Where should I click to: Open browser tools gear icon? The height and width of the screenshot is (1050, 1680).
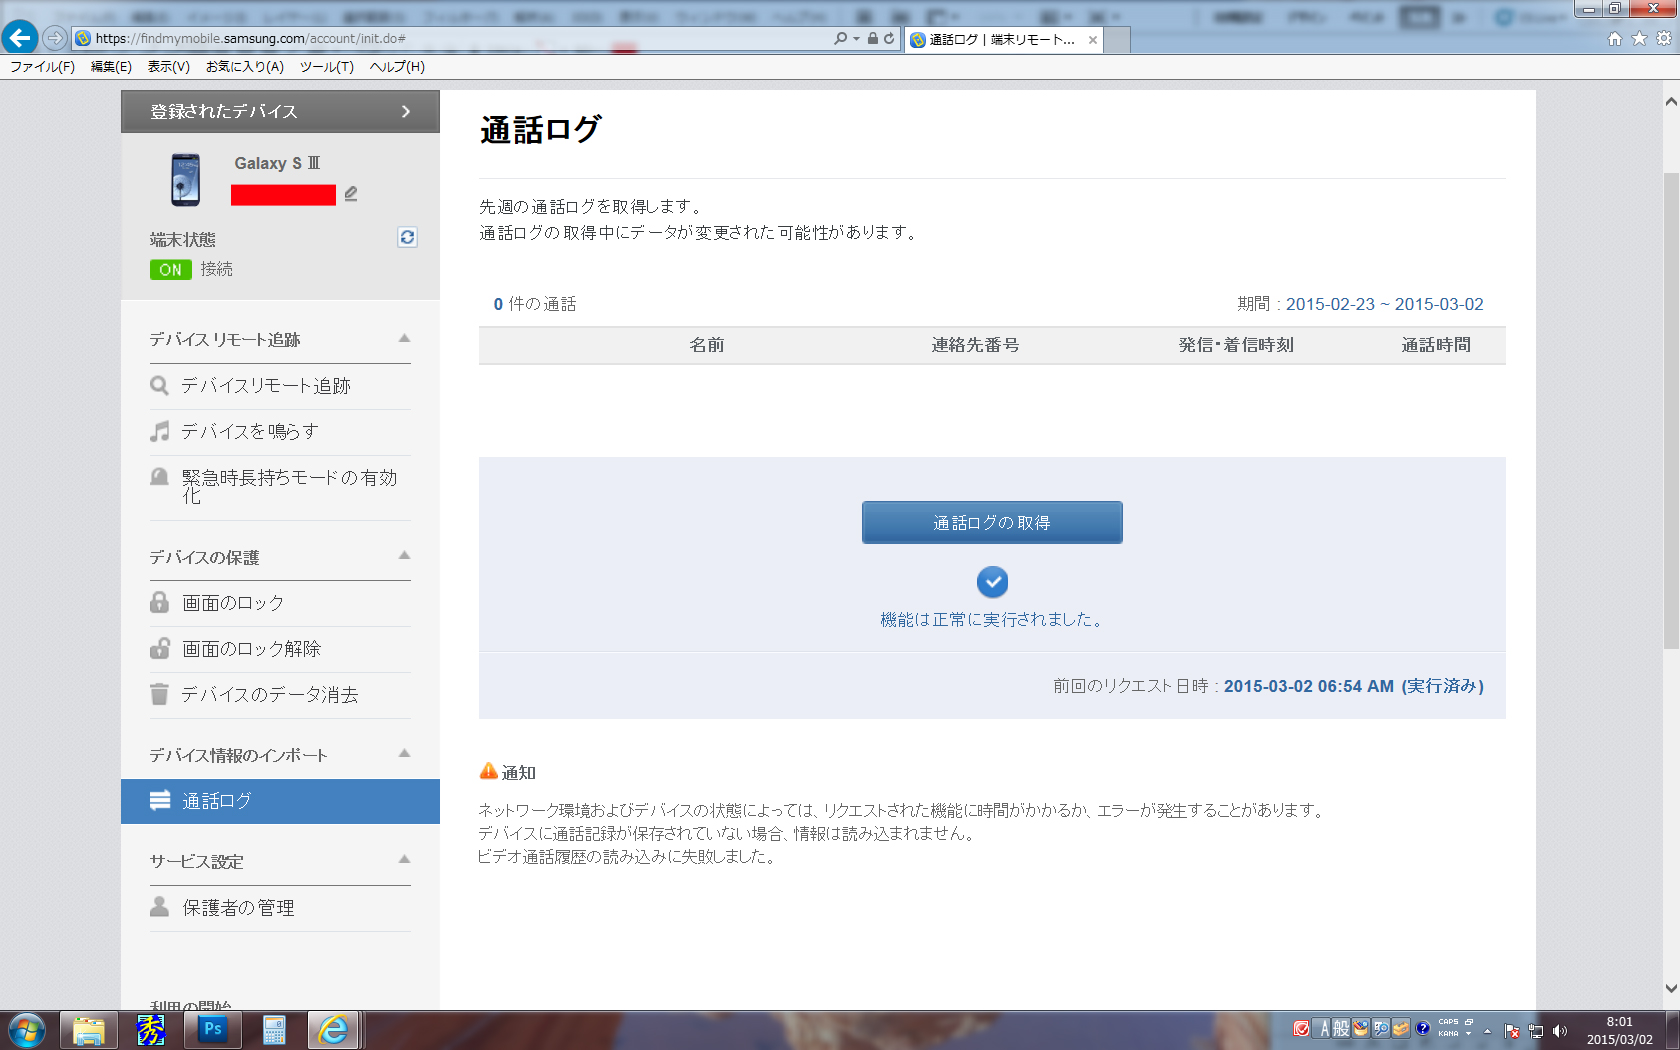coord(1664,38)
